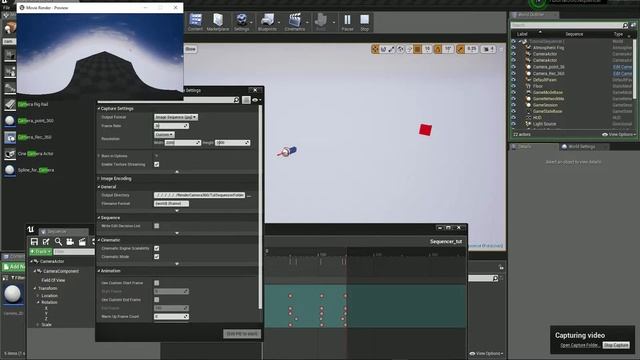Select the World Outliner tab
This screenshot has height=360, width=640.
(535, 15)
